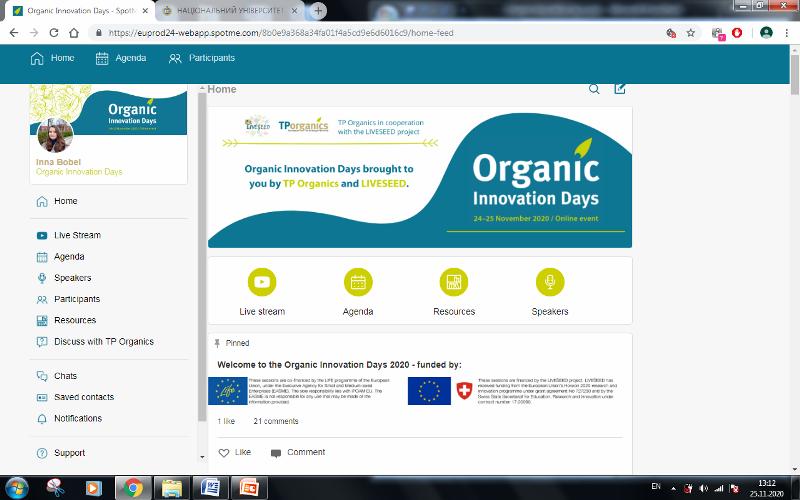Open Chrome from the taskbar

pyautogui.click(x=134, y=488)
